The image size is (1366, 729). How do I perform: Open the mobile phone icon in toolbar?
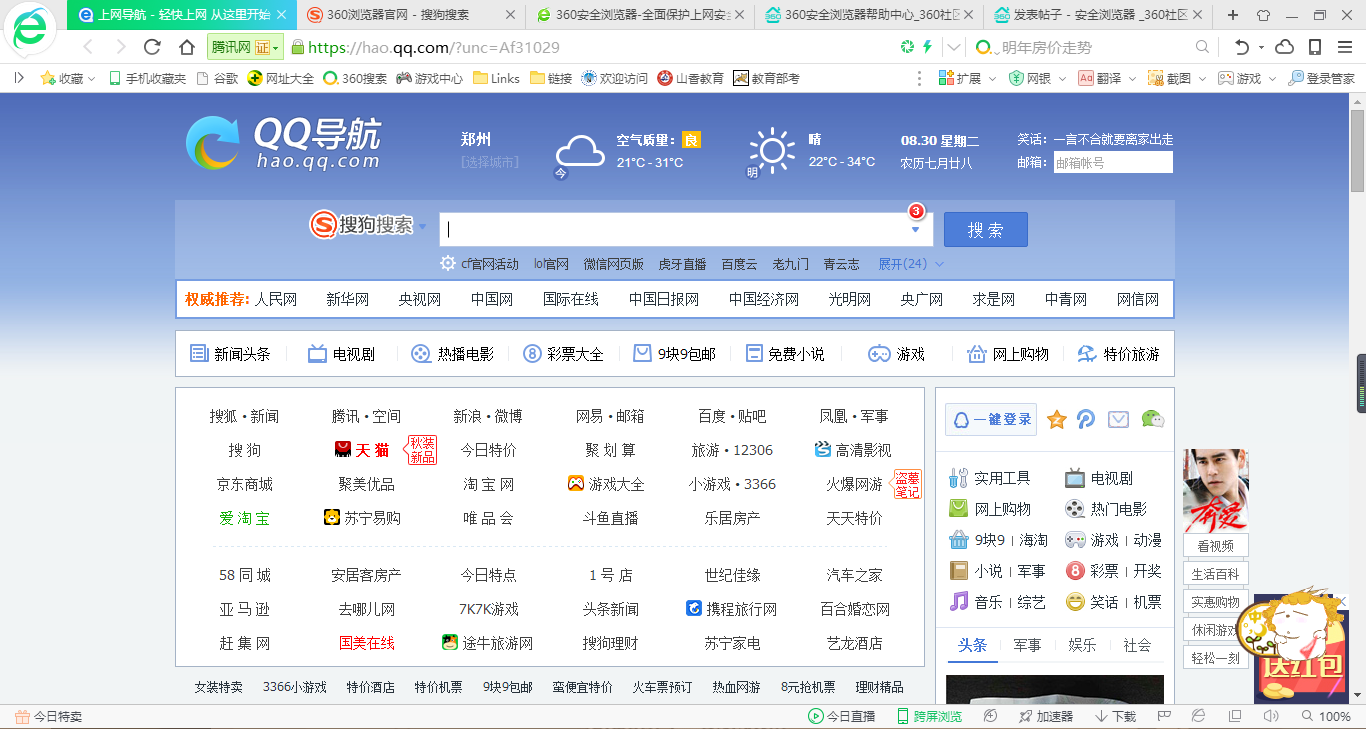1315,47
